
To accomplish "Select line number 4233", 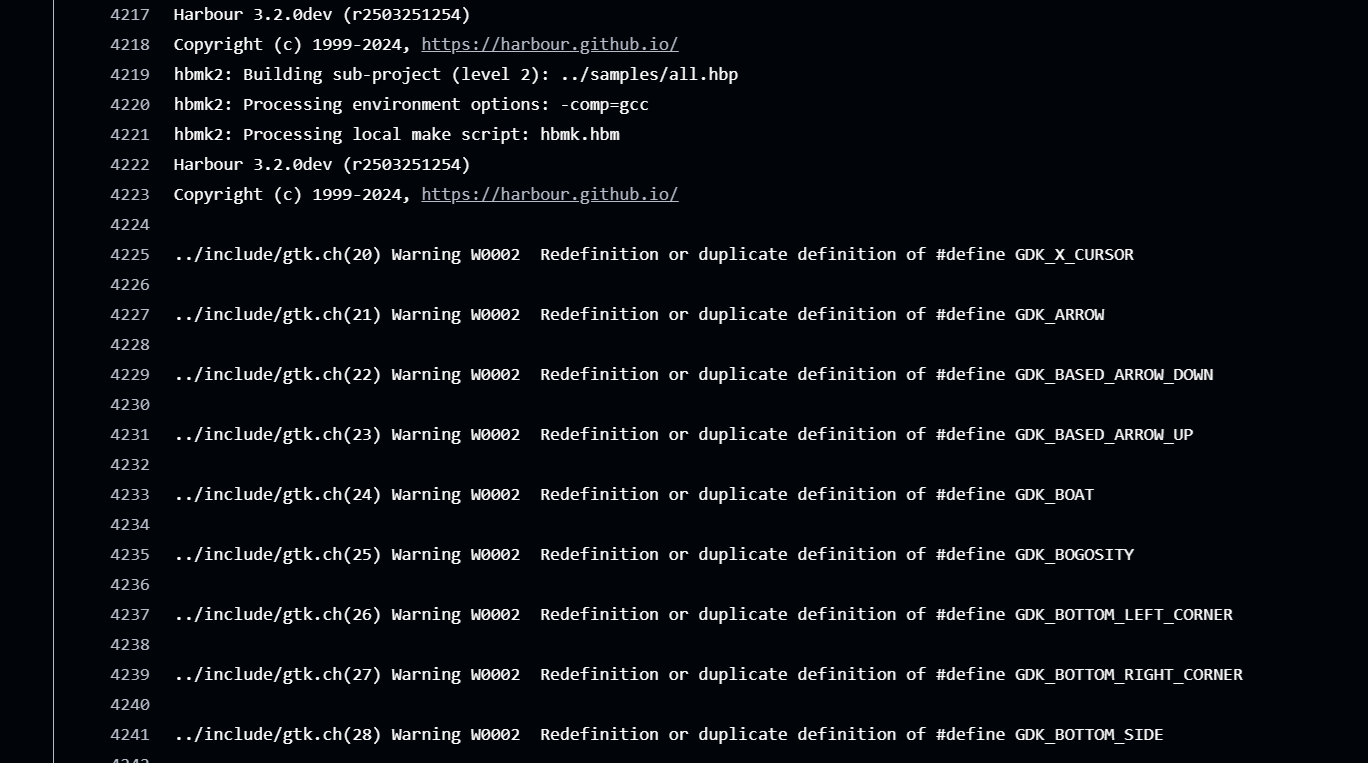I will coord(130,495).
